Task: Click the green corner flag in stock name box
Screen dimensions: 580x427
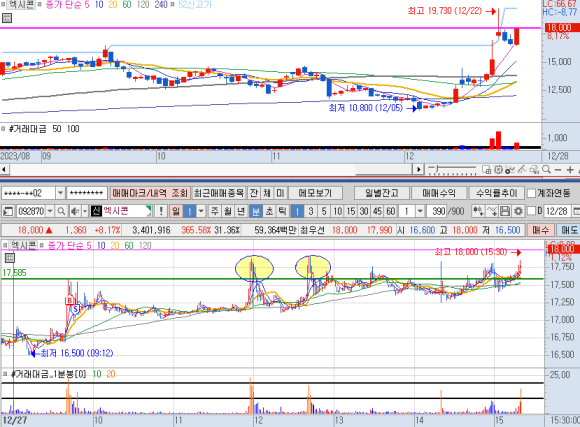Action: [x=149, y=209]
